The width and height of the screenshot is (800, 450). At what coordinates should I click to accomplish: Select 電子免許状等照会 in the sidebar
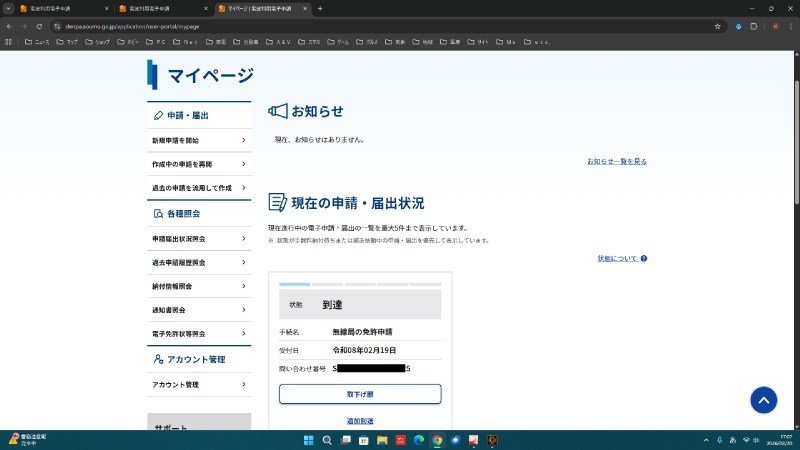coord(198,333)
